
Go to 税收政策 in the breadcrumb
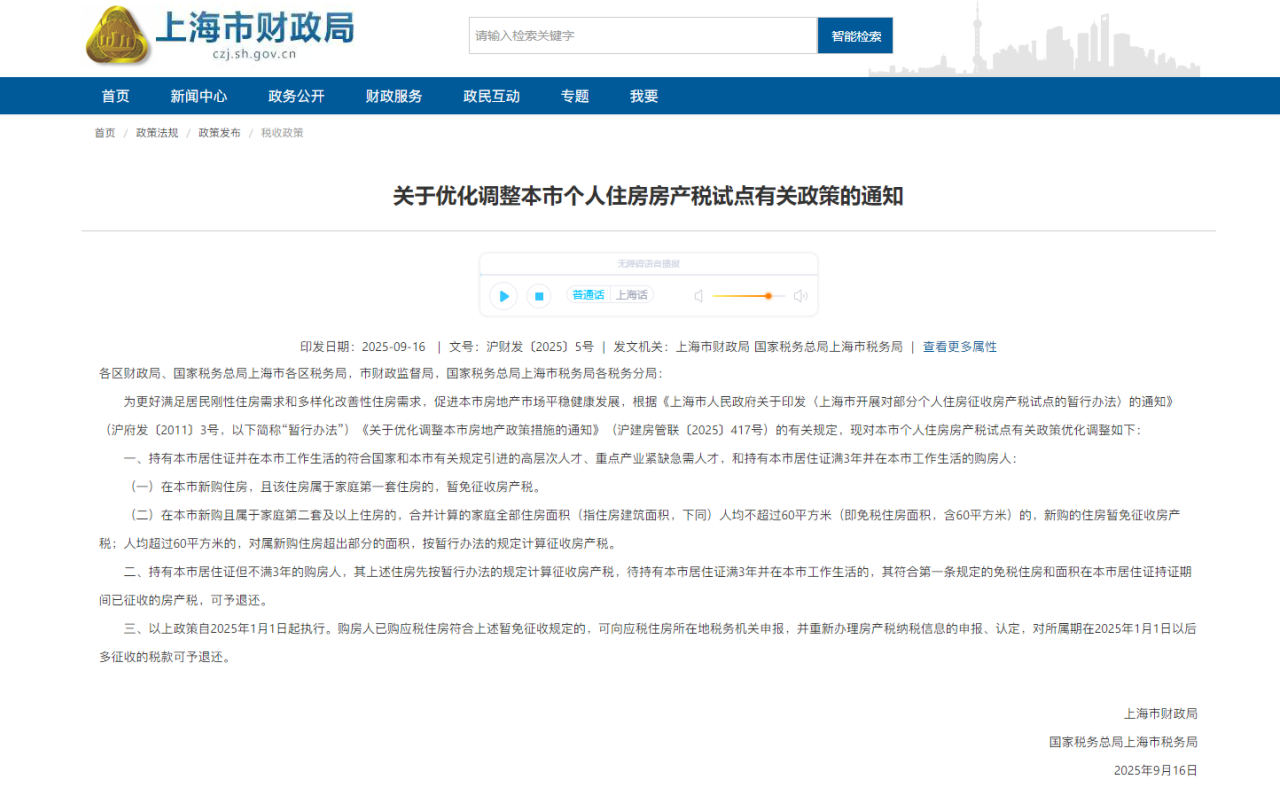point(282,133)
